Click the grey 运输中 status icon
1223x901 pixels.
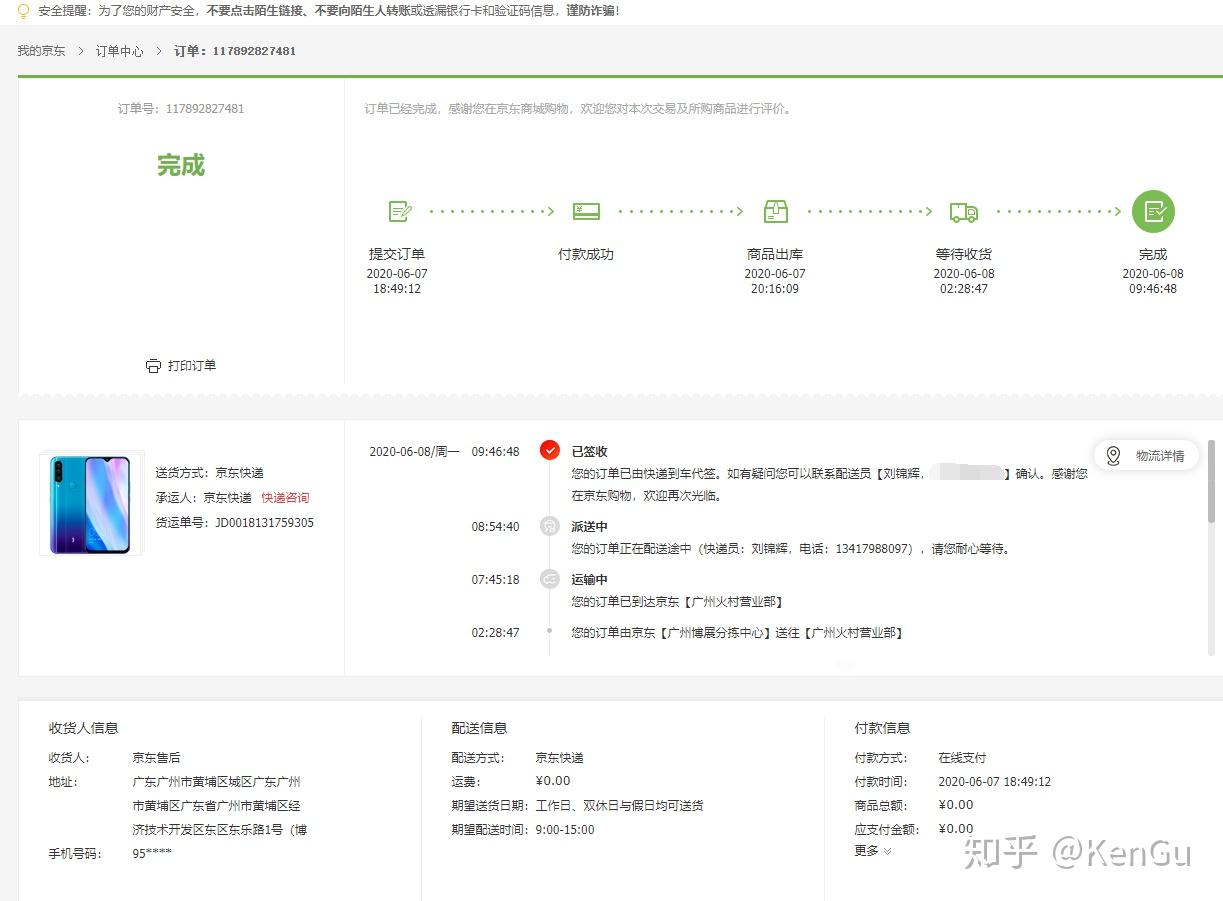(x=549, y=578)
